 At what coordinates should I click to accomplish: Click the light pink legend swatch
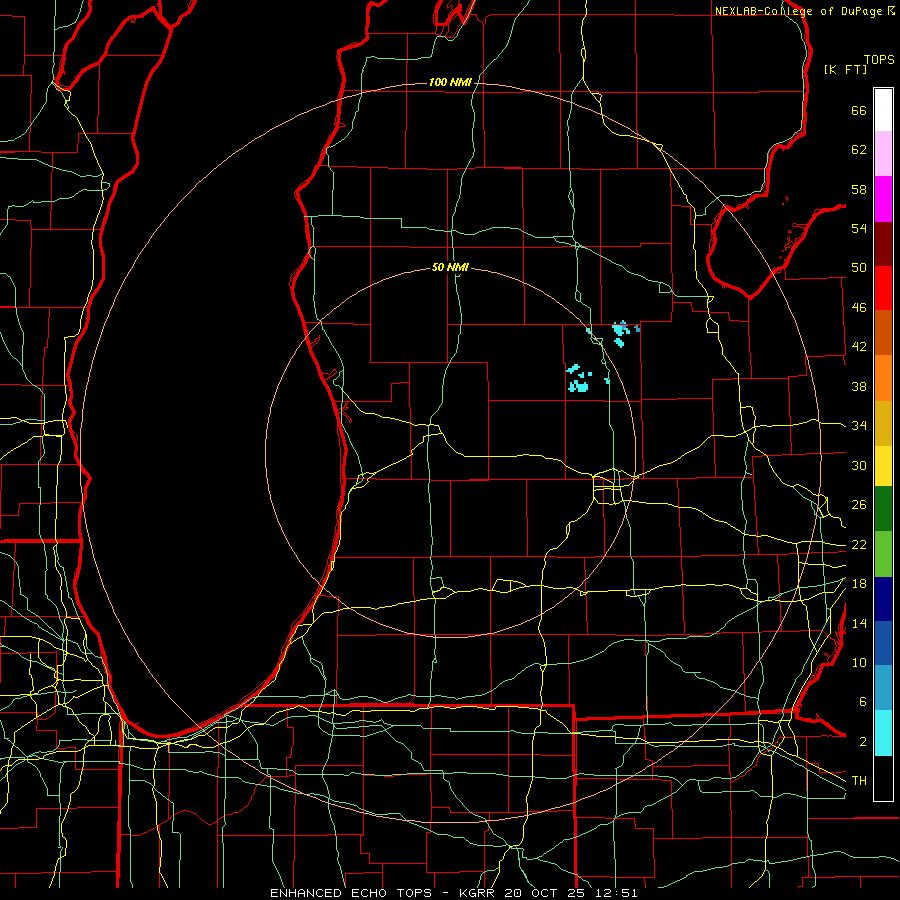click(883, 154)
